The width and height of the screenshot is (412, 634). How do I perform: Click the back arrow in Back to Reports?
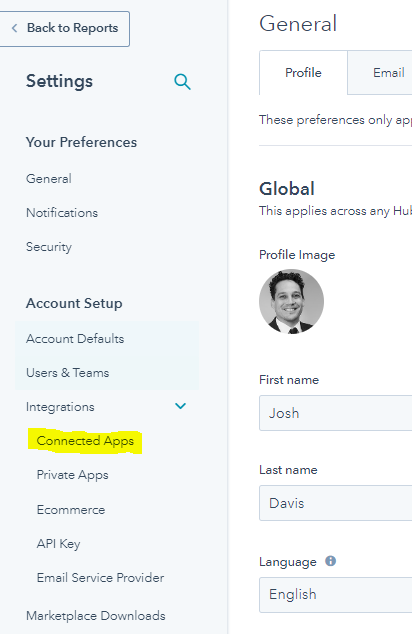pyautogui.click(x=15, y=28)
